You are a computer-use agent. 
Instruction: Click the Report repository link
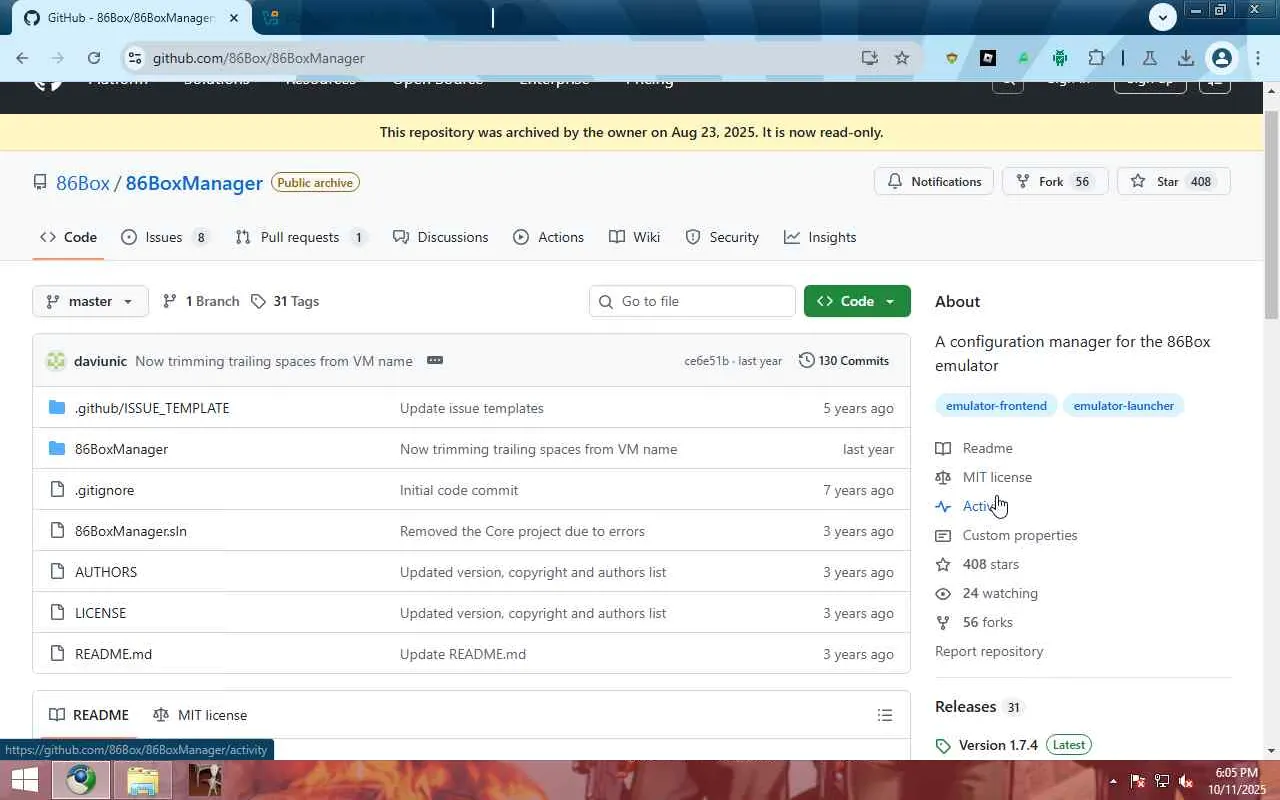(989, 651)
